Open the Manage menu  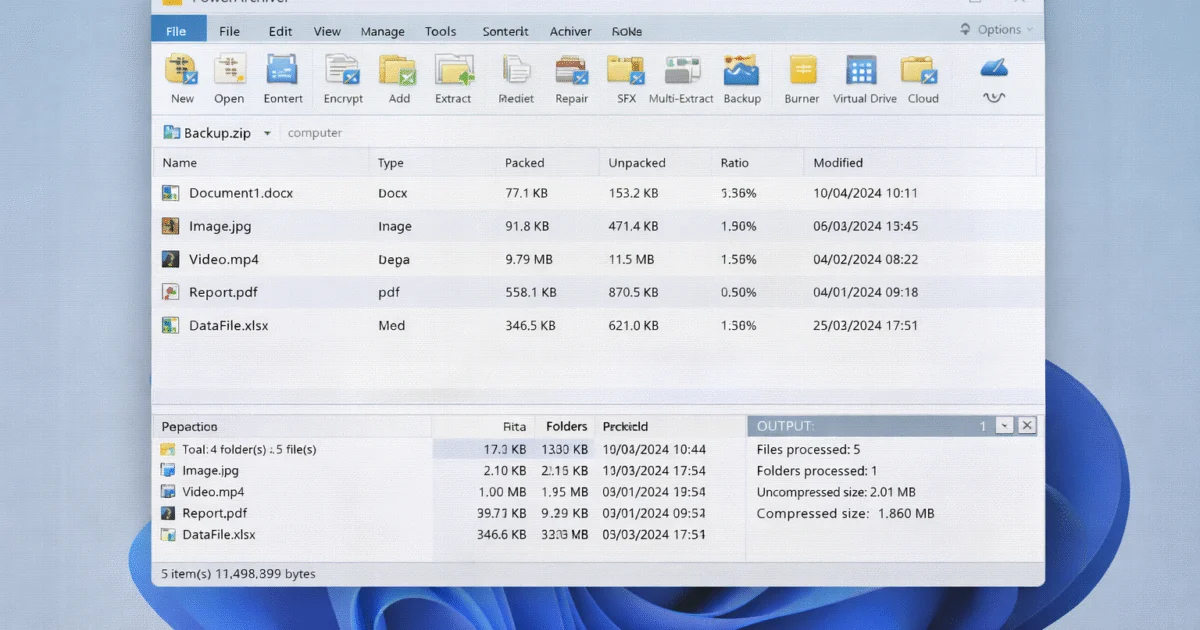[383, 31]
